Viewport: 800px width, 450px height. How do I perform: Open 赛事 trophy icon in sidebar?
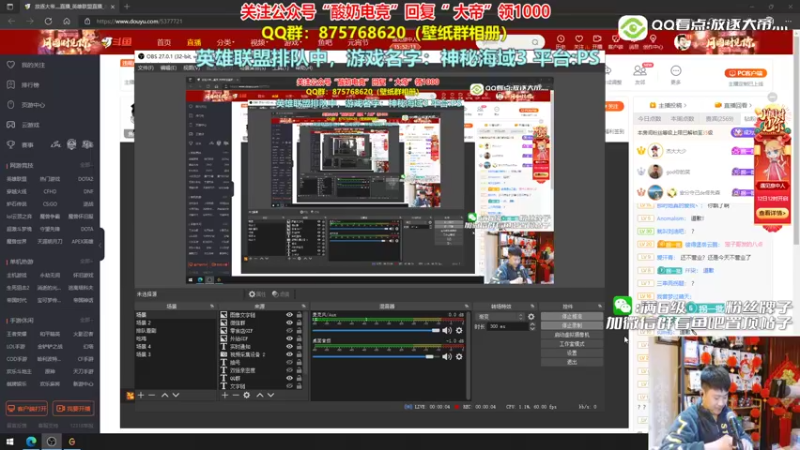11,144
